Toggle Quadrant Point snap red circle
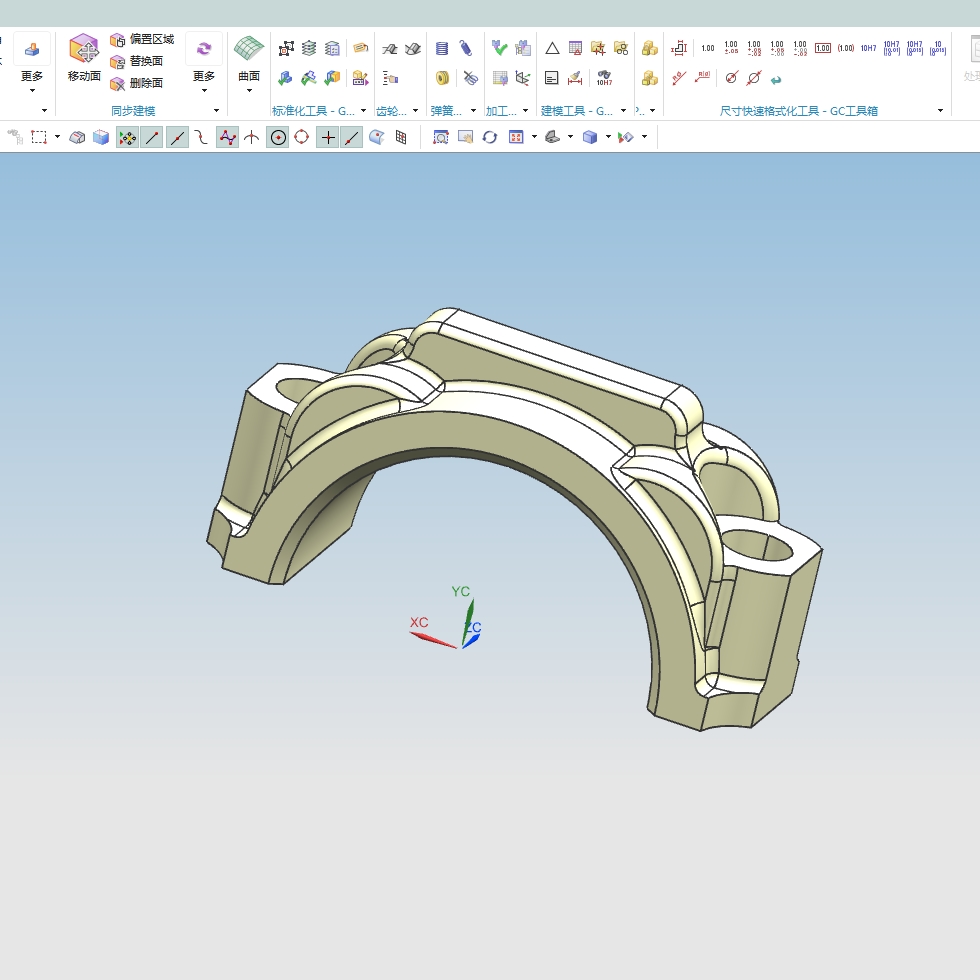 (x=302, y=137)
